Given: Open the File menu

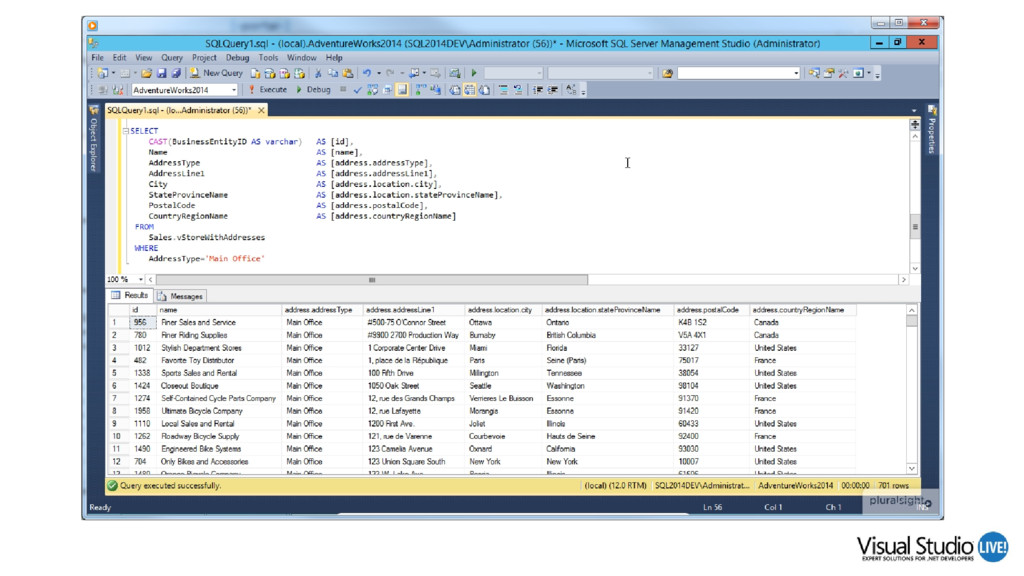Looking at the screenshot, I should 97,57.
